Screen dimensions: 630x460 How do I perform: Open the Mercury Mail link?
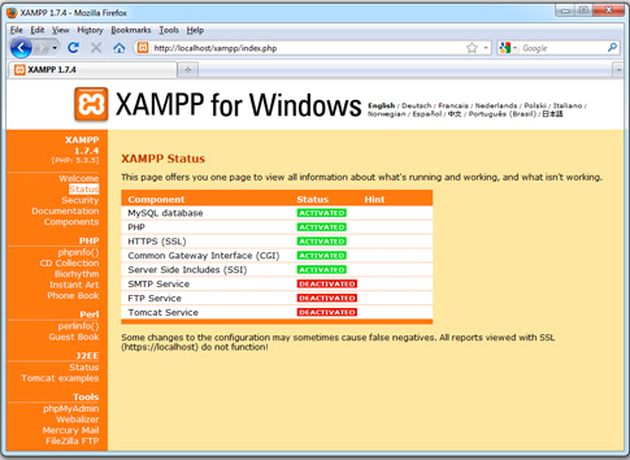(70, 430)
